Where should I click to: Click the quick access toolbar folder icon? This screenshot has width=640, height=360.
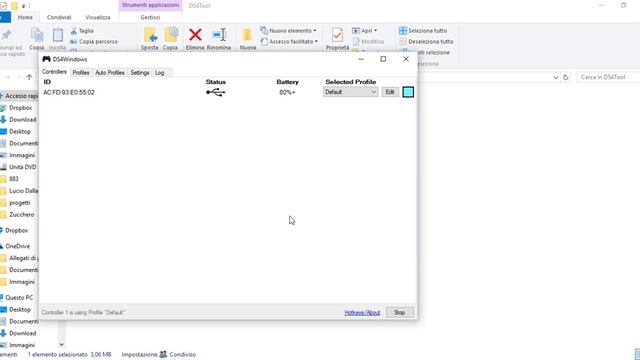[14, 6]
